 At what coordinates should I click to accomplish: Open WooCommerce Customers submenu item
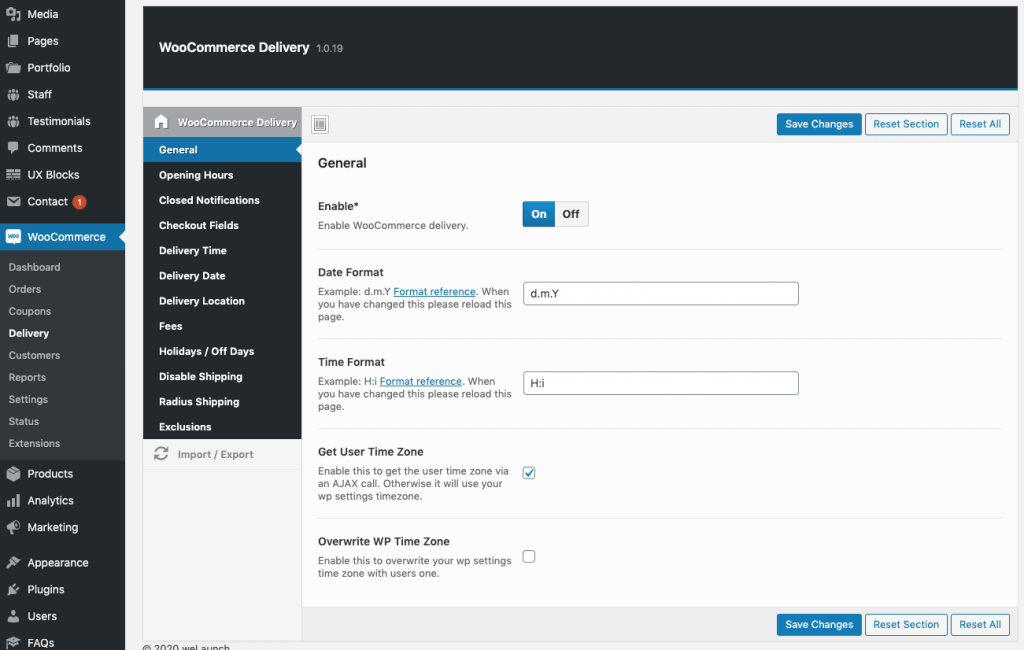(x=34, y=355)
